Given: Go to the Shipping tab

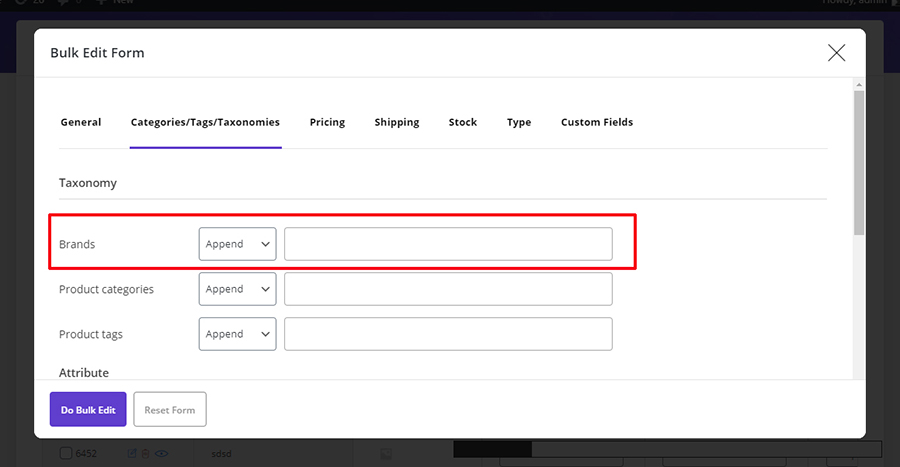Looking at the screenshot, I should pos(397,122).
